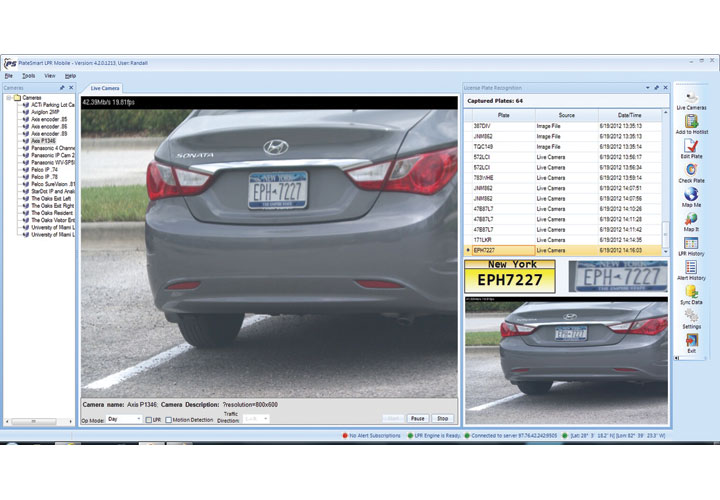Viewport: 720px width, 500px height.
Task: Toggle the Motion Detection checkbox
Action: click(169, 419)
